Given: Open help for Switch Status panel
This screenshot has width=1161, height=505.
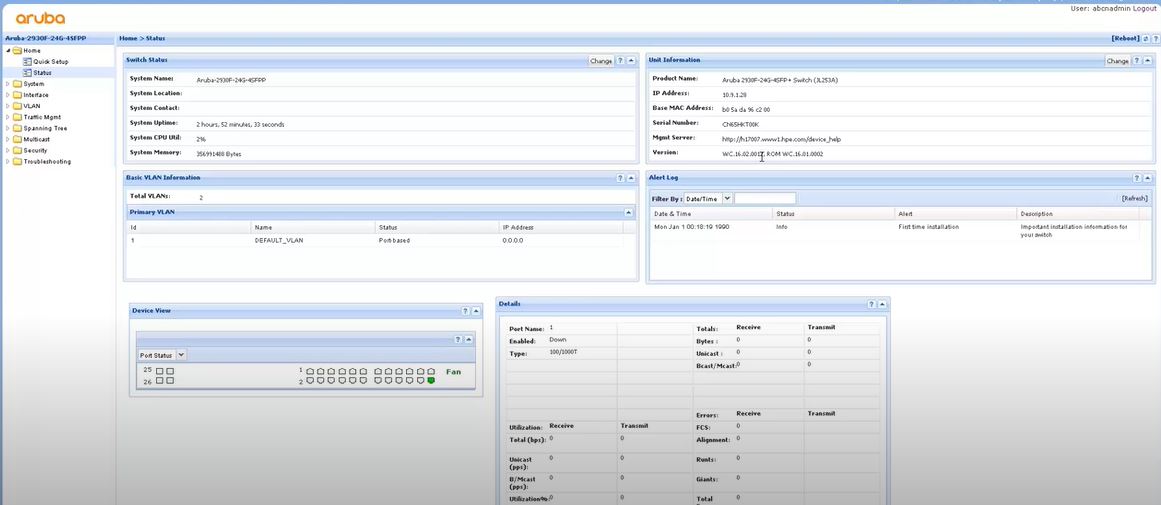Looking at the screenshot, I should [620, 61].
